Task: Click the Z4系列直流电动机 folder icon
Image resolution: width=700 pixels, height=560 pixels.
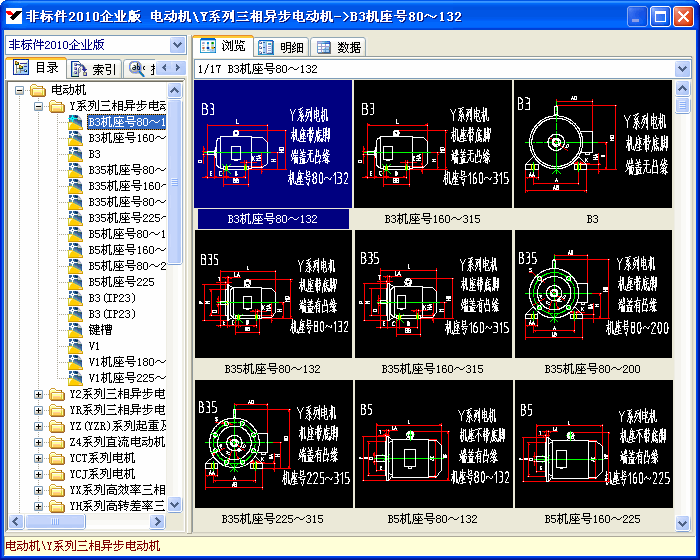Action: pyautogui.click(x=56, y=441)
